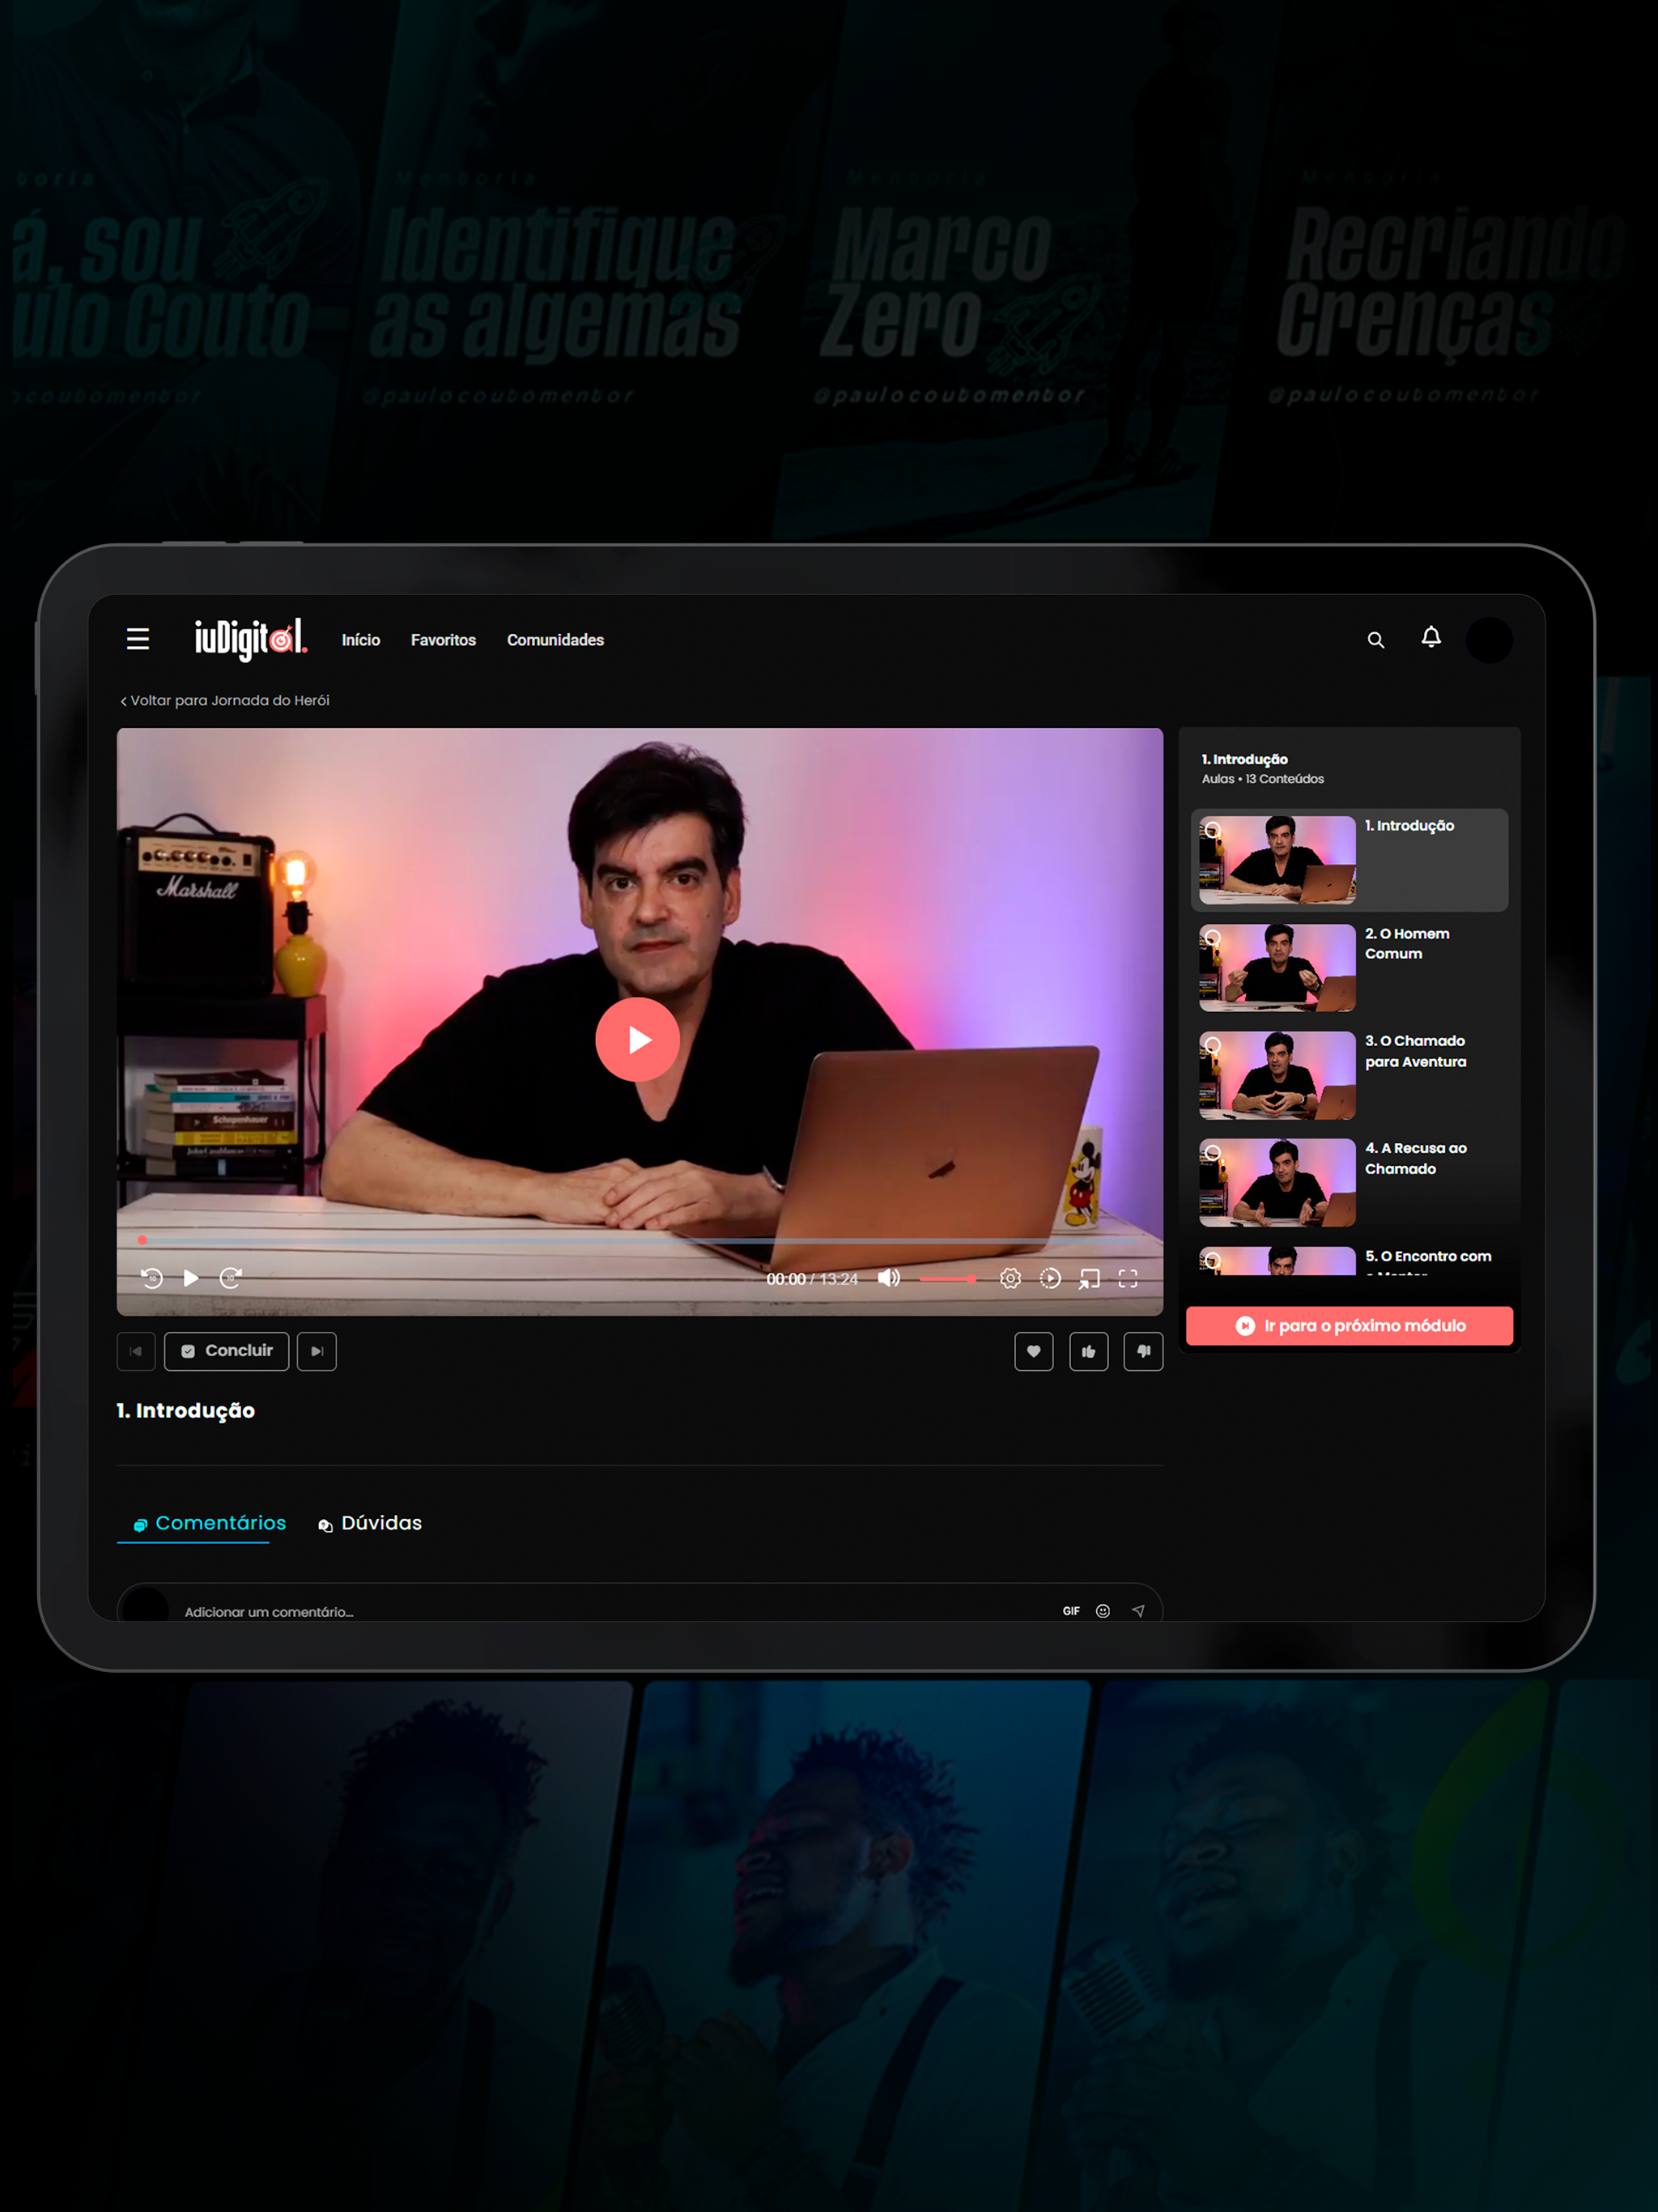Open the GIF picker in comment box

[1071, 1611]
